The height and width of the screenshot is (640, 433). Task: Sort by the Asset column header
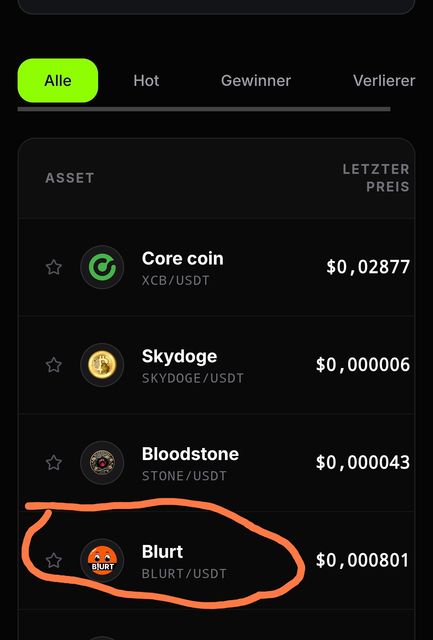tap(70, 178)
